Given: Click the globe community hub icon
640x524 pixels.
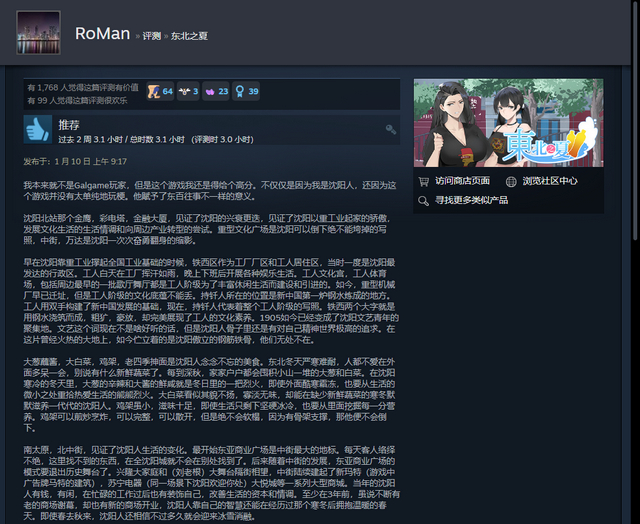Looking at the screenshot, I should pyautogui.click(x=511, y=182).
